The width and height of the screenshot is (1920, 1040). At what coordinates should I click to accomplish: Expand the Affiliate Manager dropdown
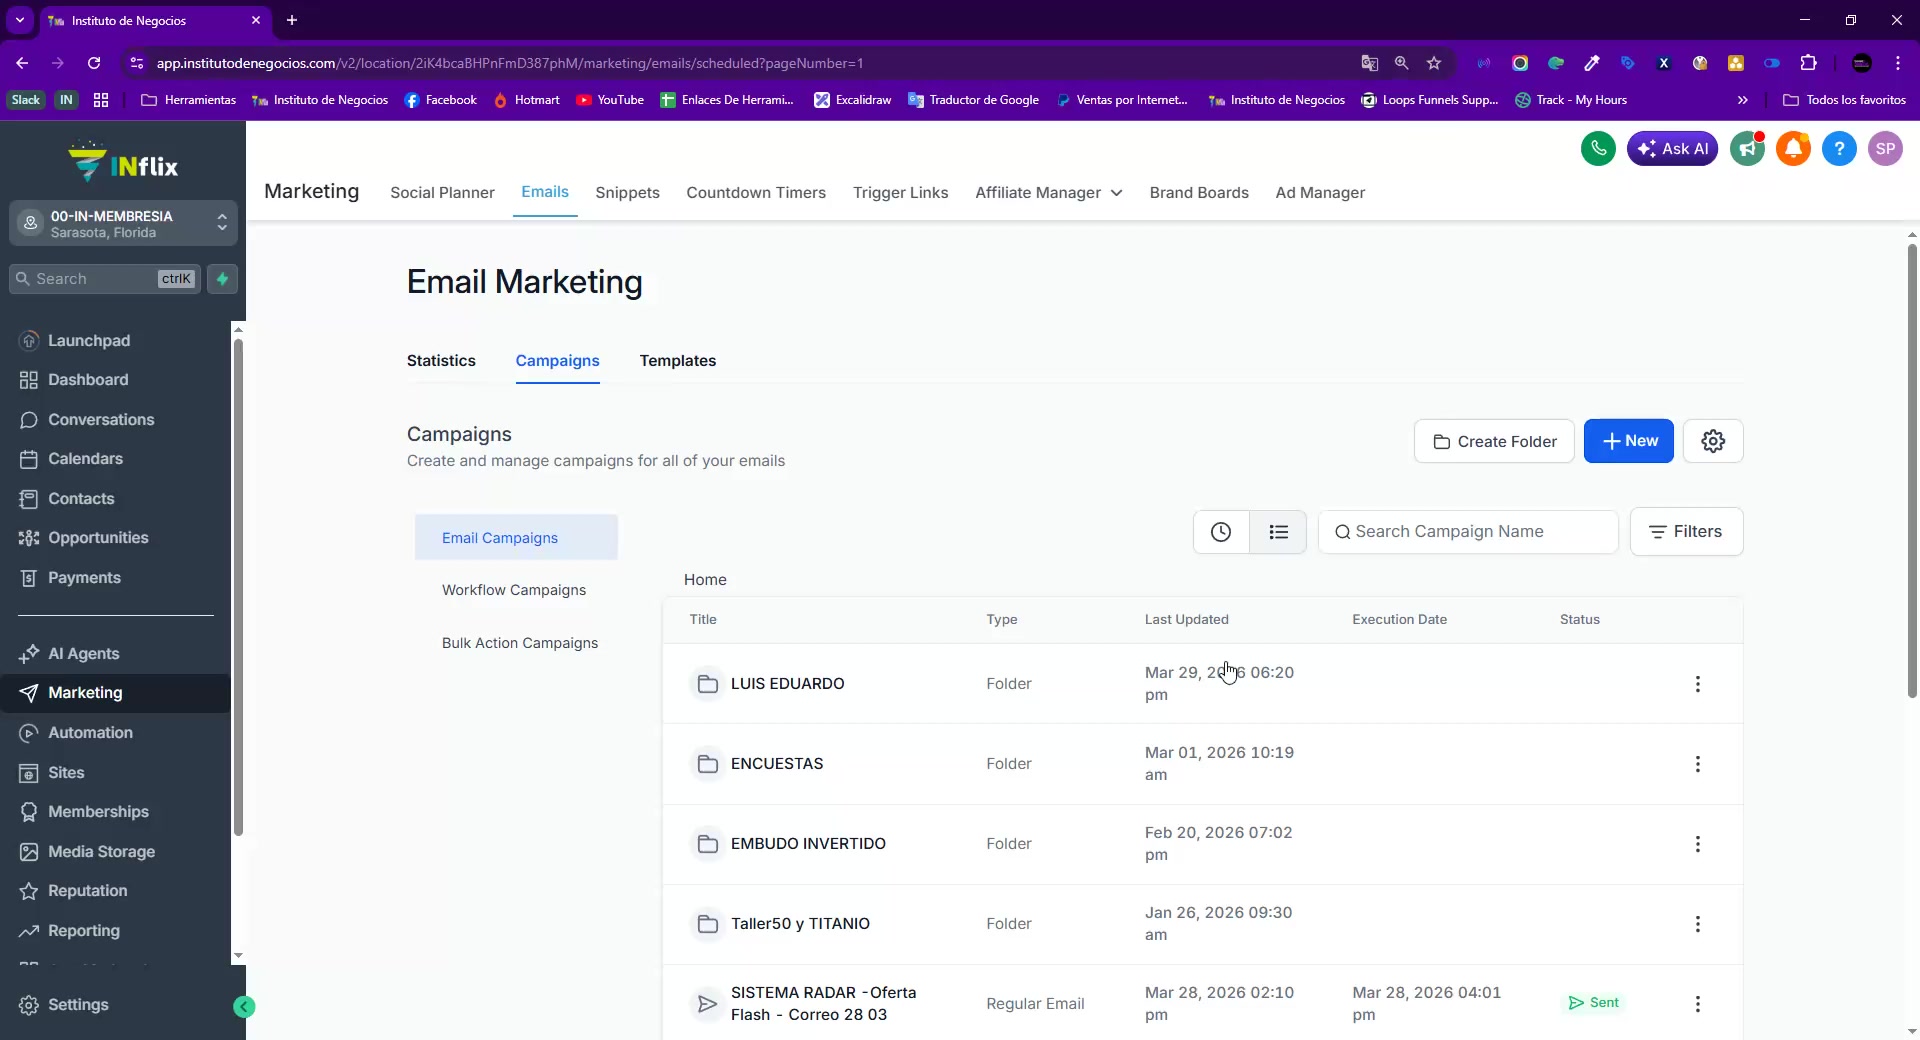click(1048, 193)
